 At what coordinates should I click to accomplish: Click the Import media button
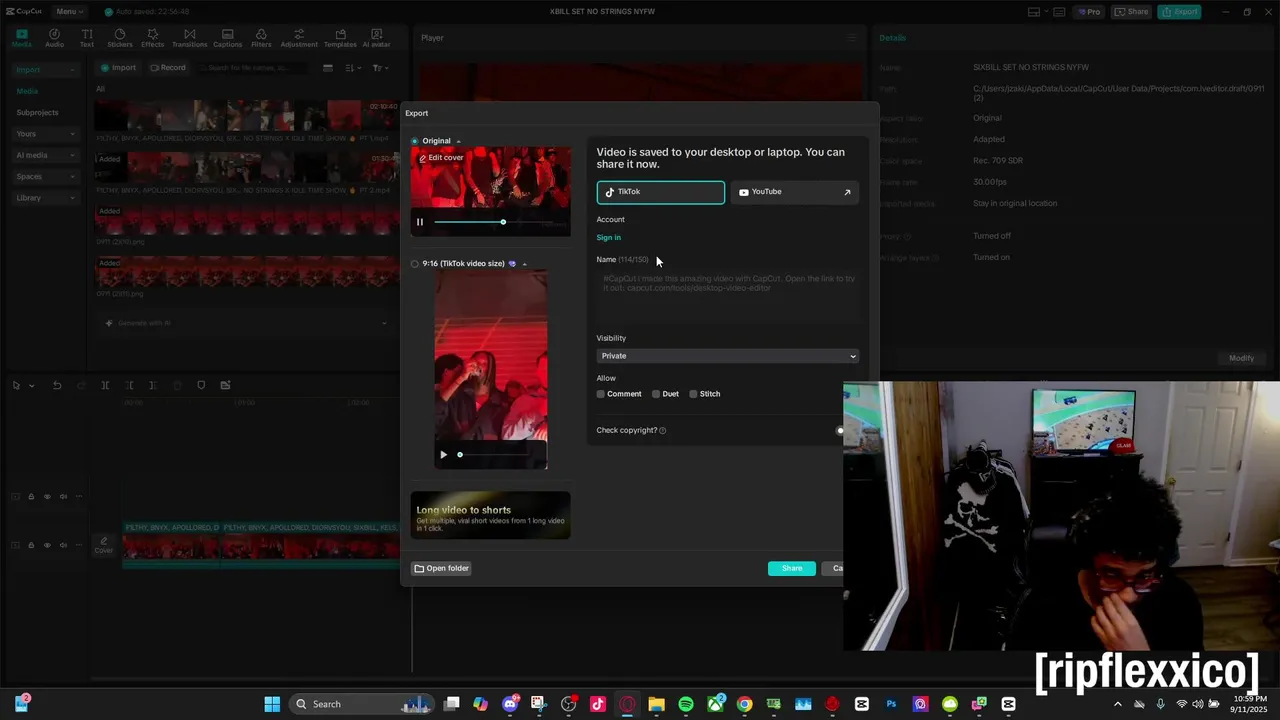click(x=118, y=68)
